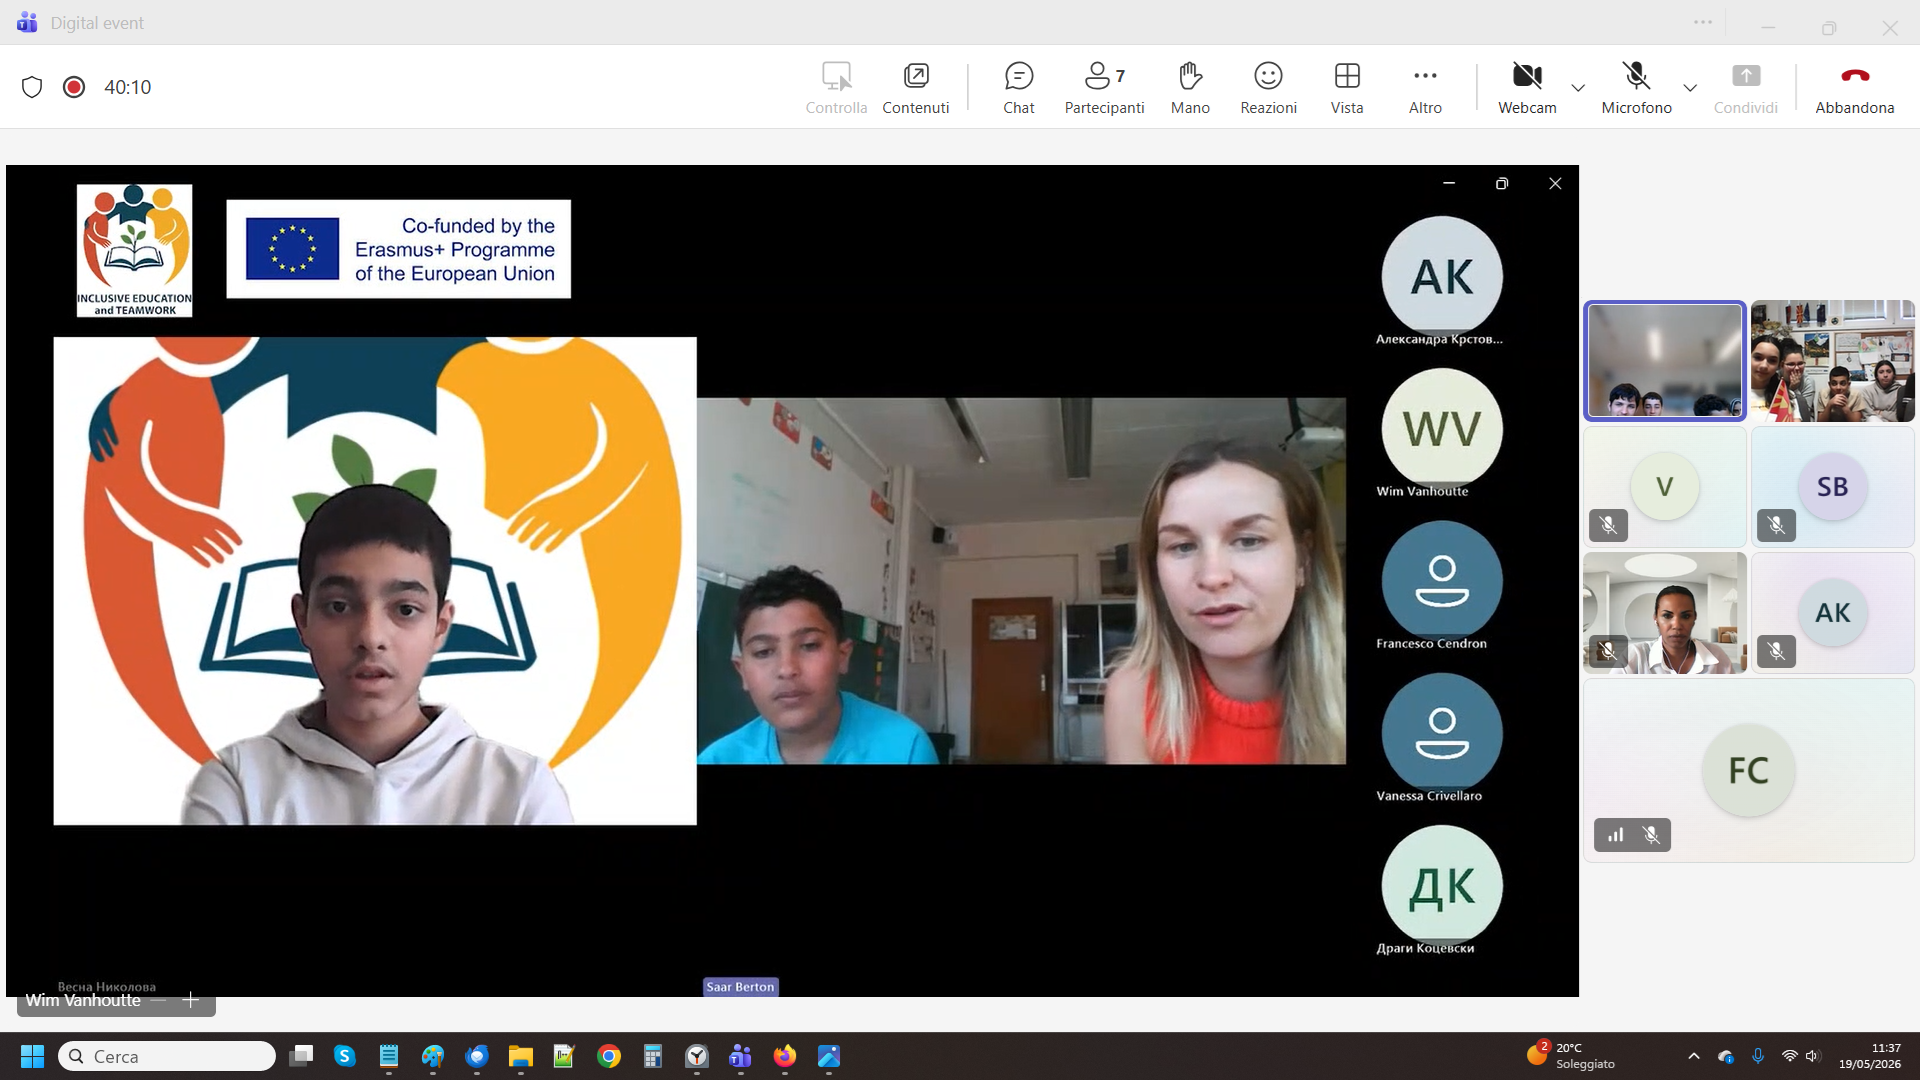The image size is (1920, 1080).
Task: Show the Partecipanti list
Action: pos(1104,88)
